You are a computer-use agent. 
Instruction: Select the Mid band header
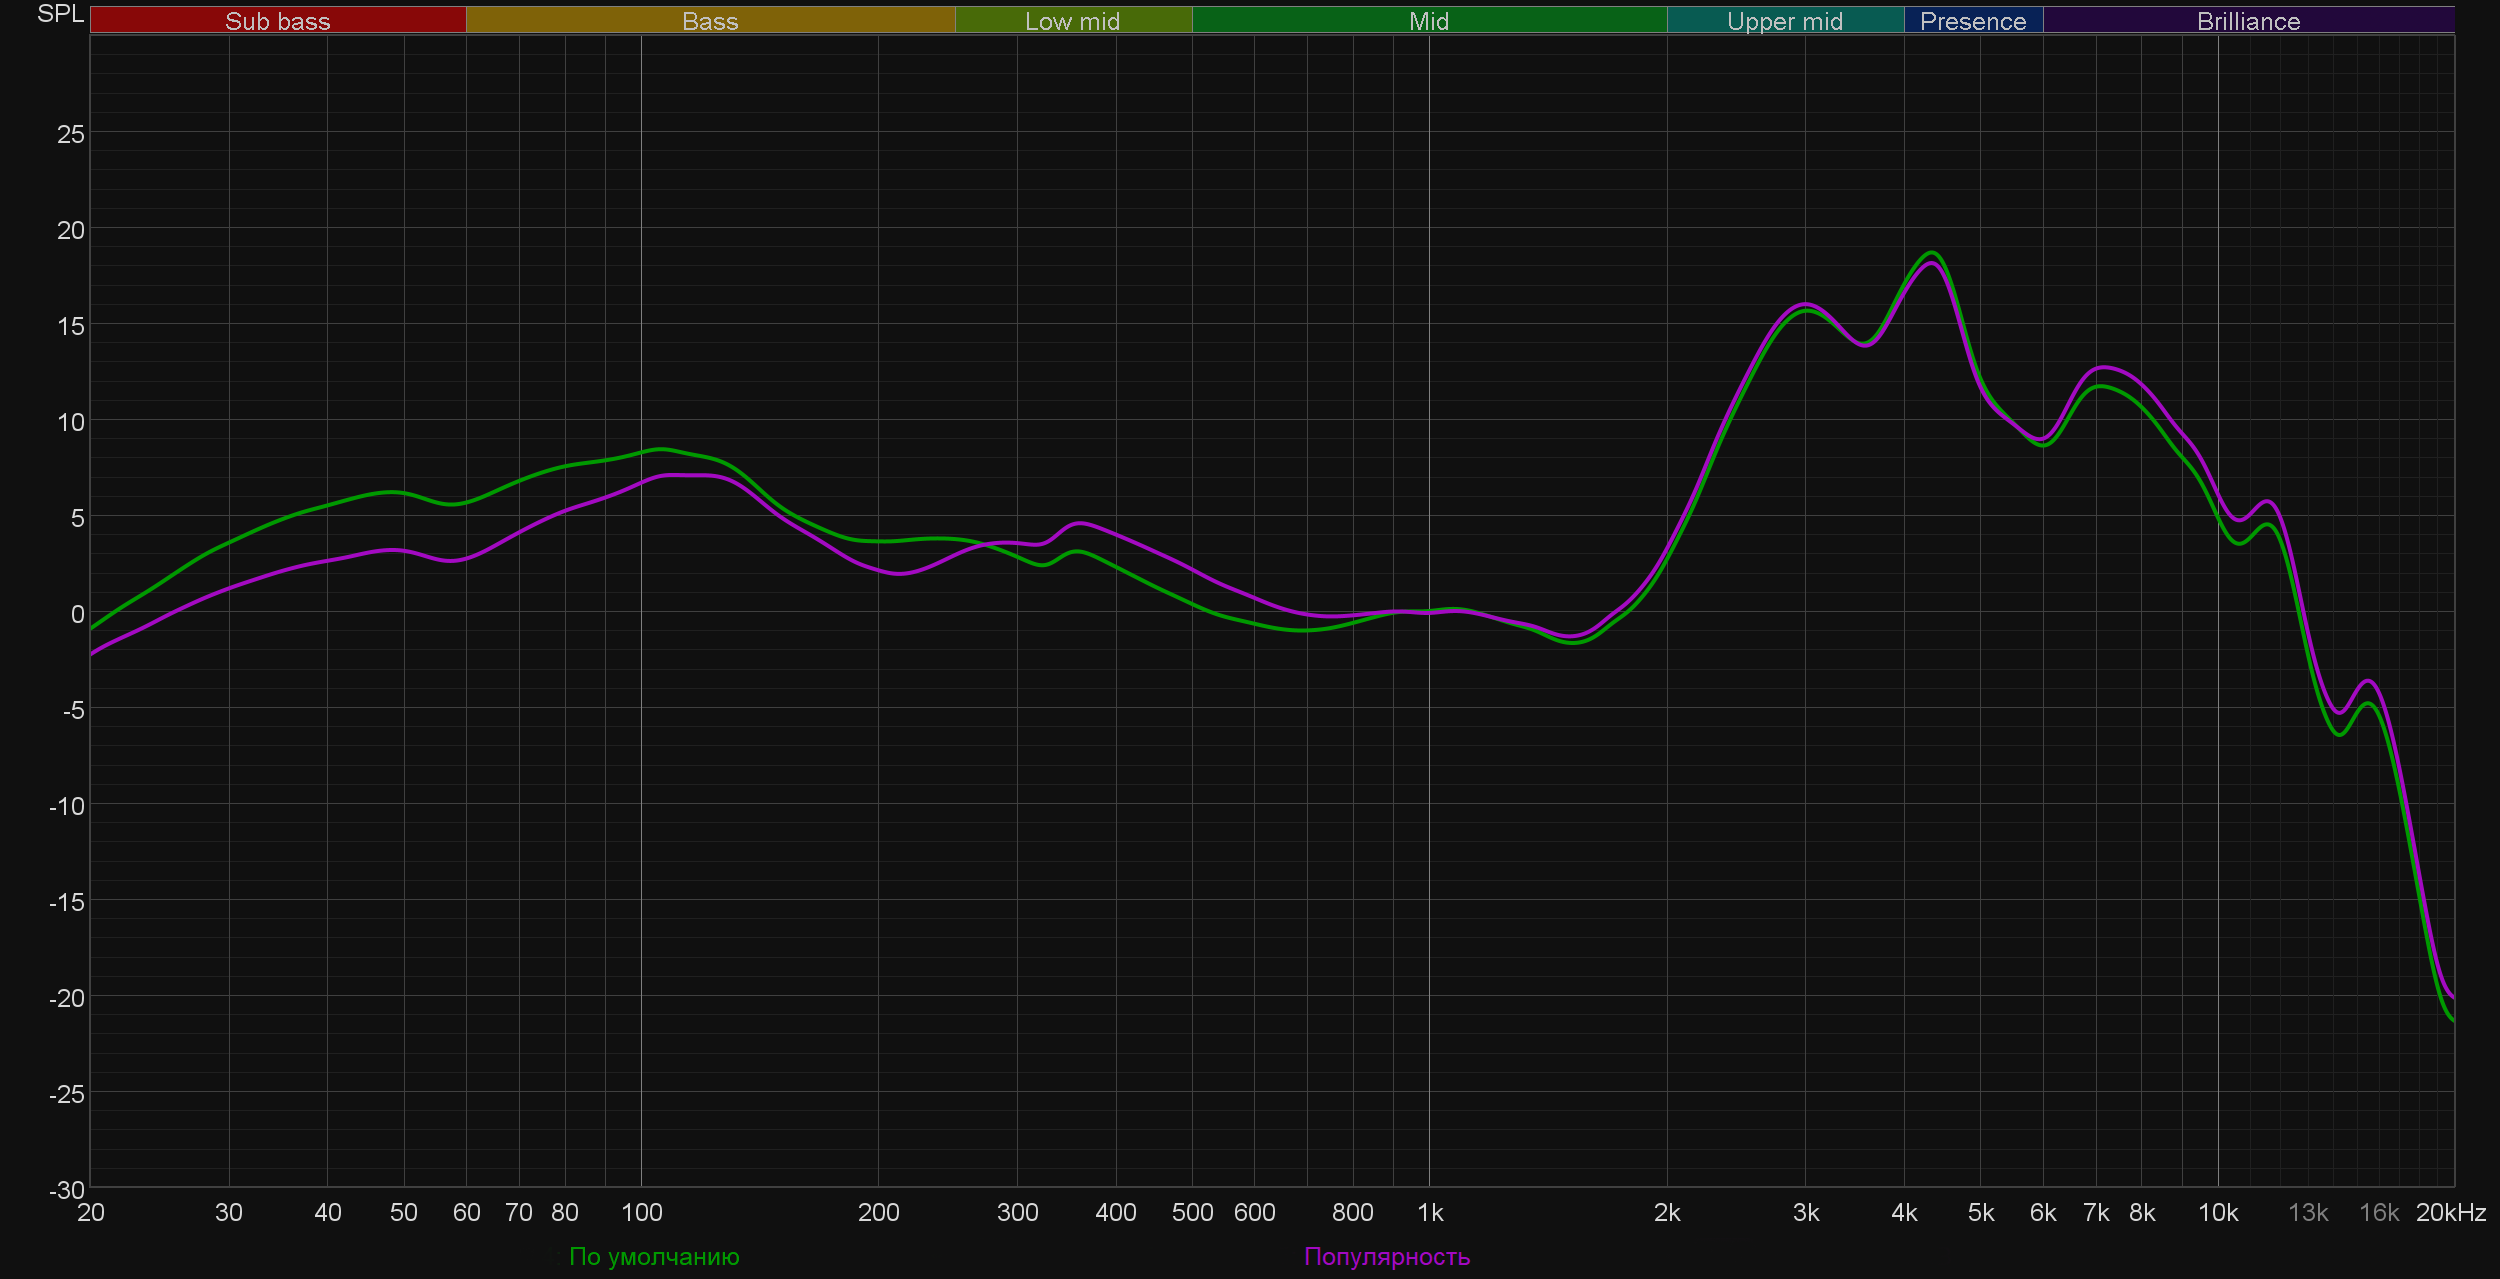click(1428, 21)
